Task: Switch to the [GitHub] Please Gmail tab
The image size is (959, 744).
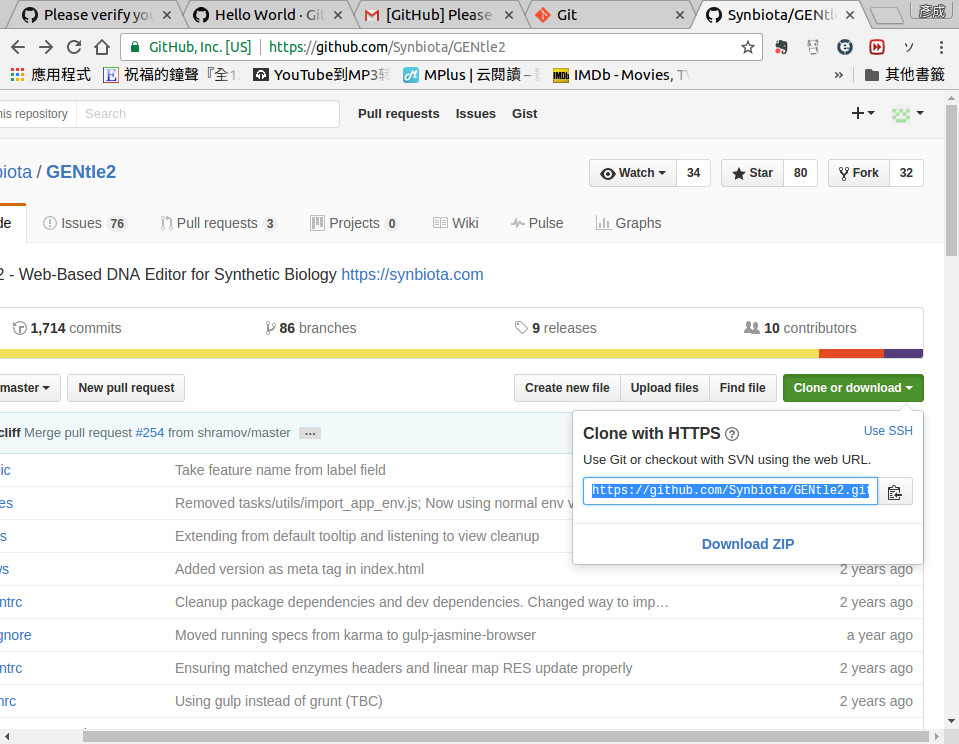Action: pos(438,15)
